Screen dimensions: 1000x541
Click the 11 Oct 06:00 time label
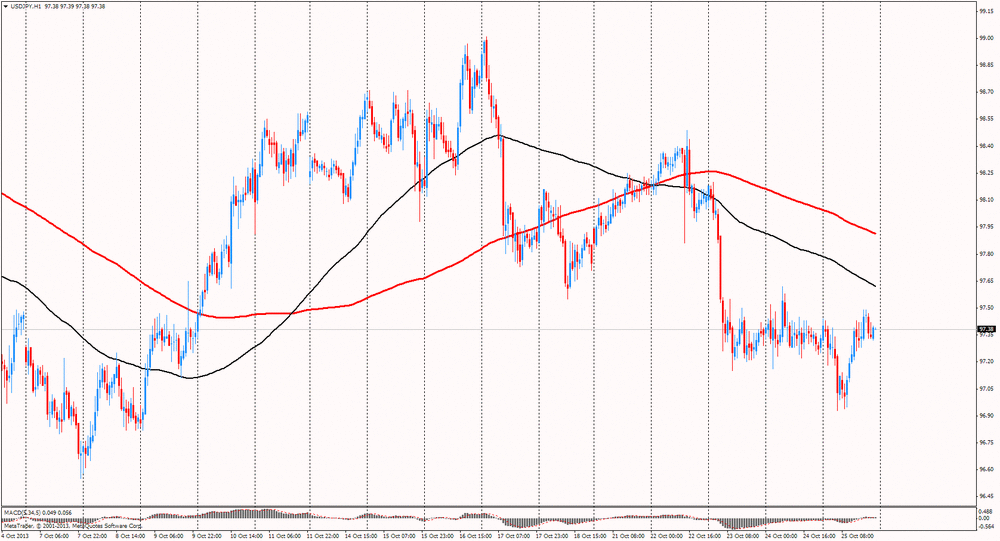tap(284, 537)
